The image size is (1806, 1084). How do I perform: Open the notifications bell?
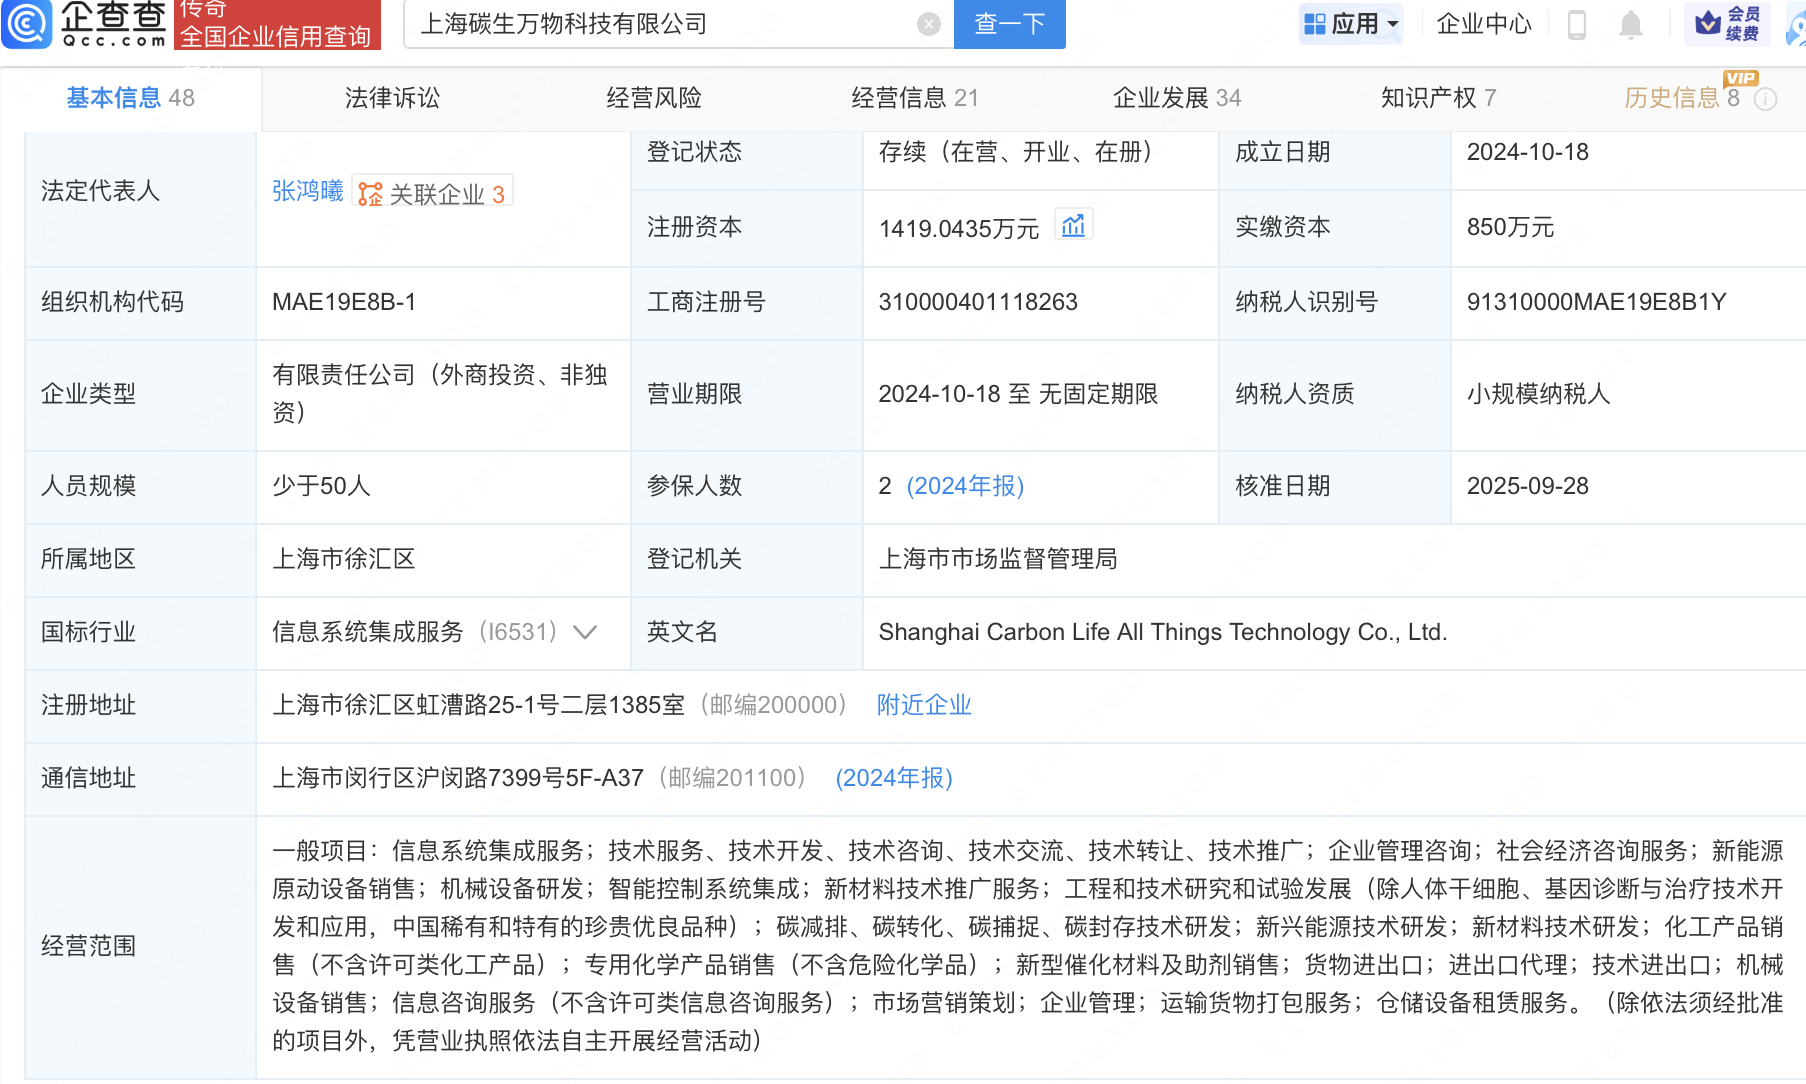coord(1630,24)
